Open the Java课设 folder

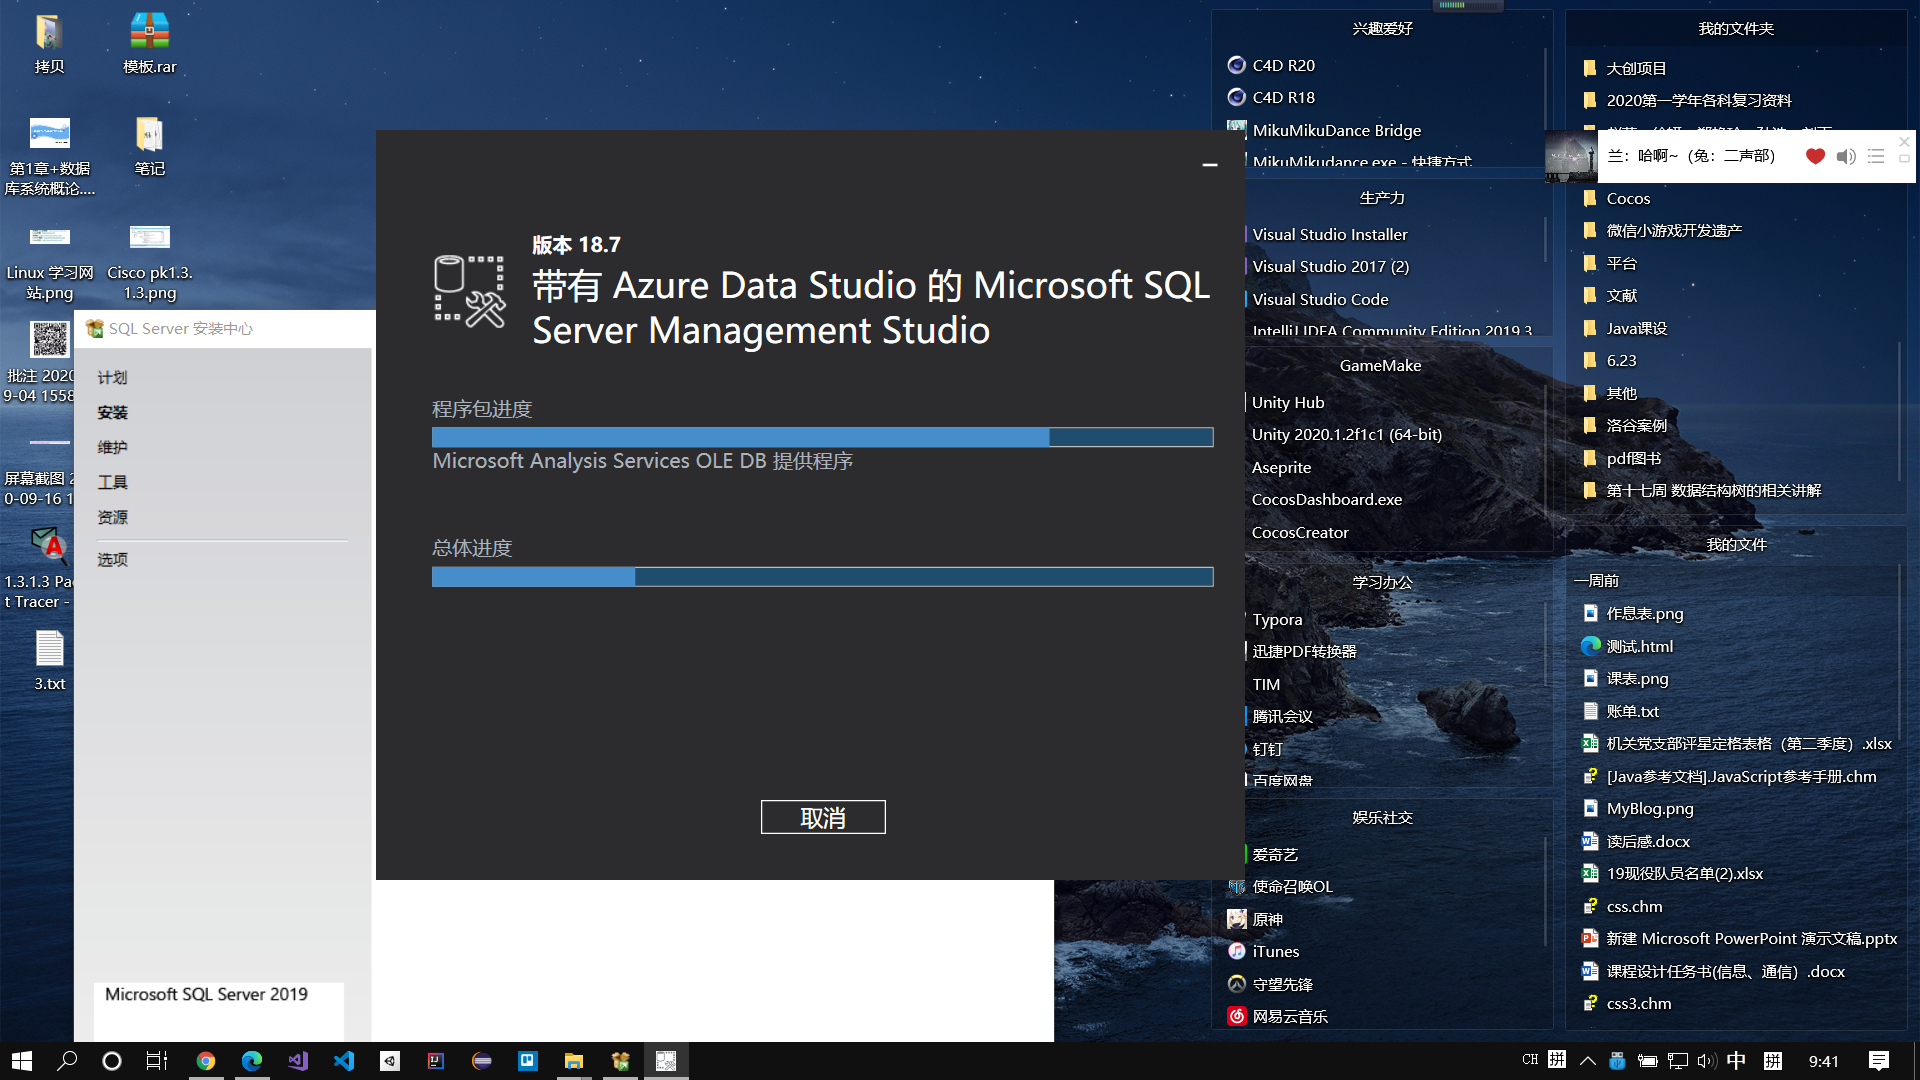(1625, 328)
